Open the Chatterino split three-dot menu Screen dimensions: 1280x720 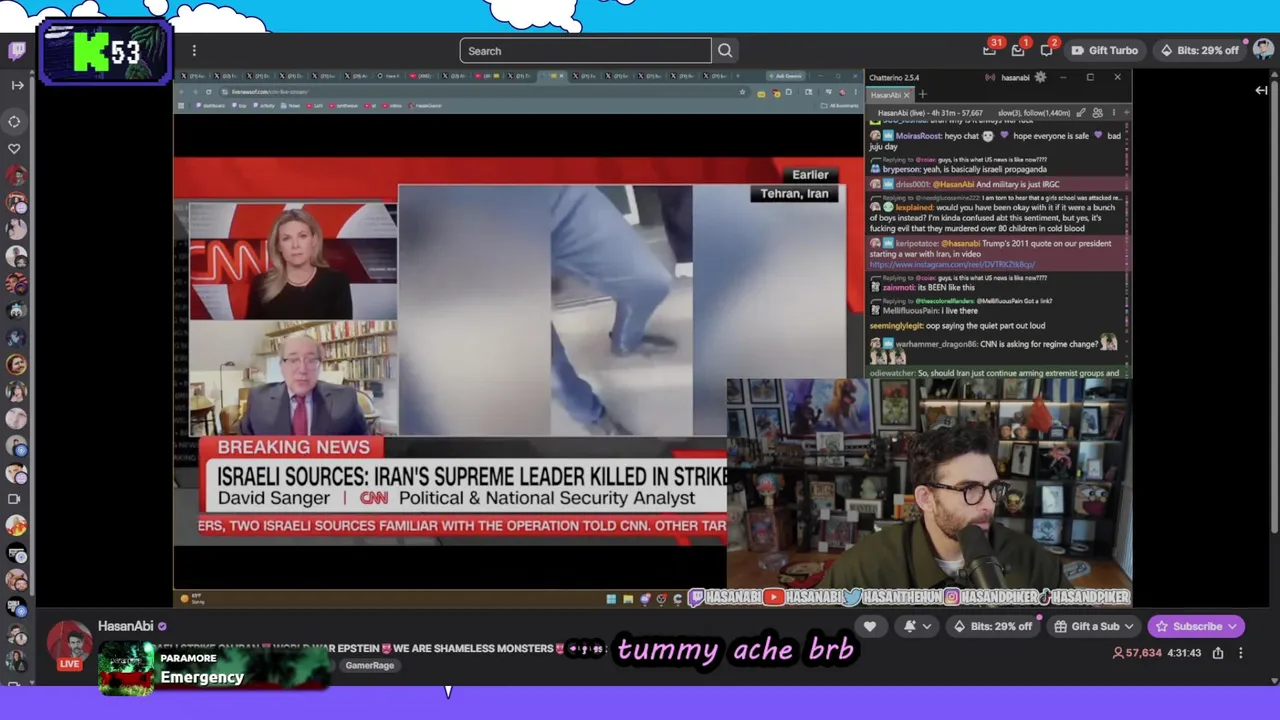[1113, 113]
